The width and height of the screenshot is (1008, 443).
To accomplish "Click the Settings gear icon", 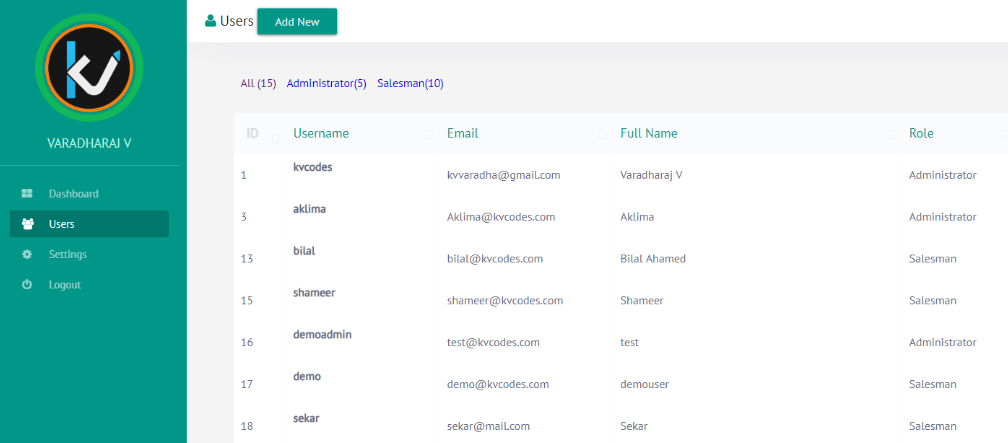I will 27,255.
